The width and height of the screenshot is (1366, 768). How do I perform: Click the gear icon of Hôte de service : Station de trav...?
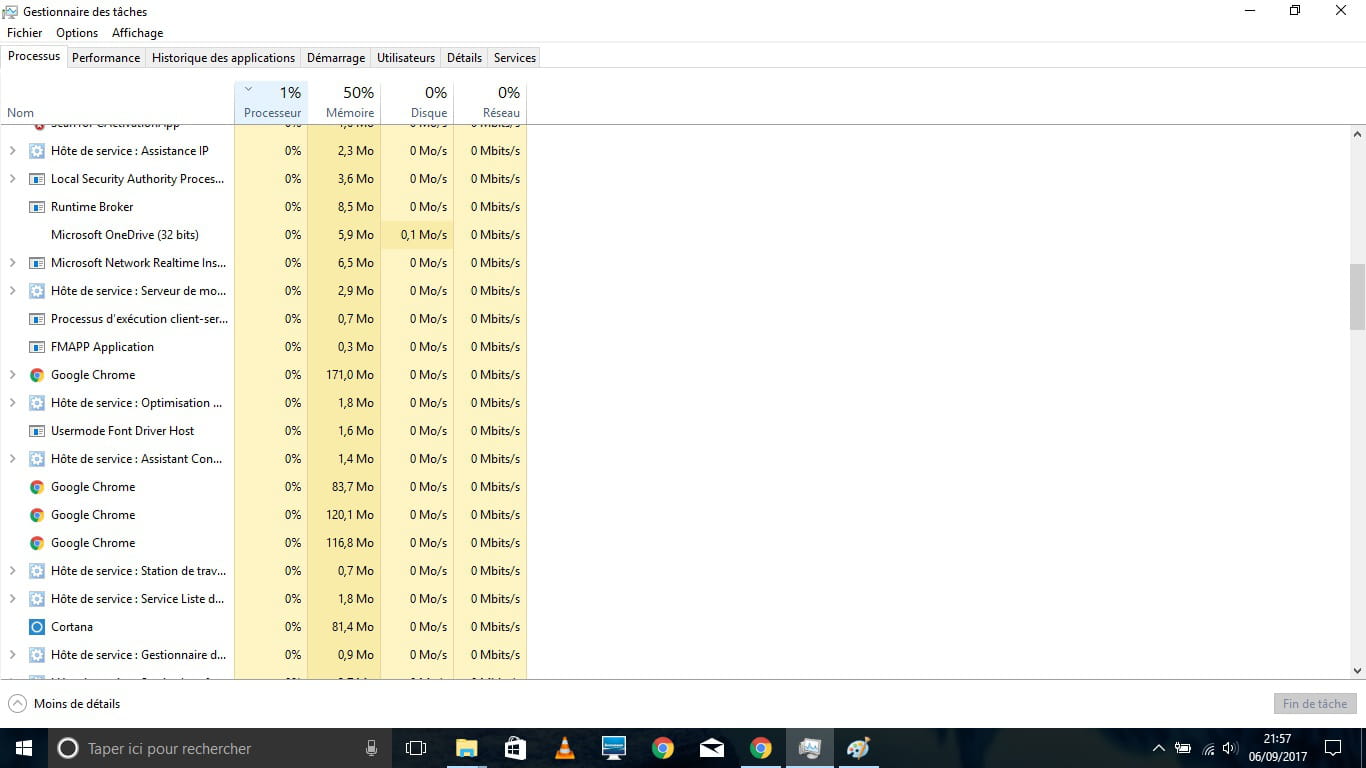click(37, 571)
